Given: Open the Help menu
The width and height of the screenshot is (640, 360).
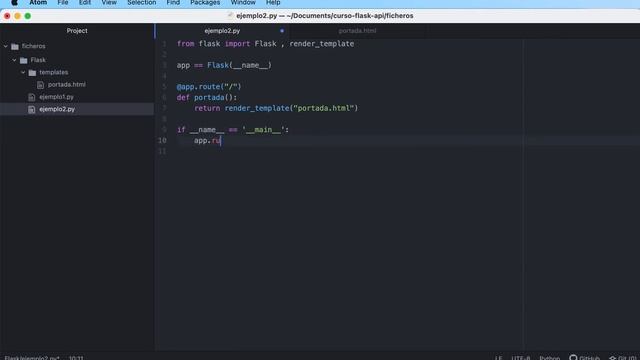Looking at the screenshot, I should coord(273,2).
